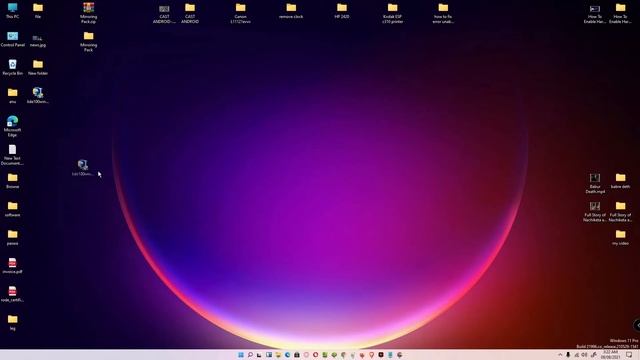Open the network status tray icon
Image resolution: width=640 pixels, height=360 pixels.
576,355
